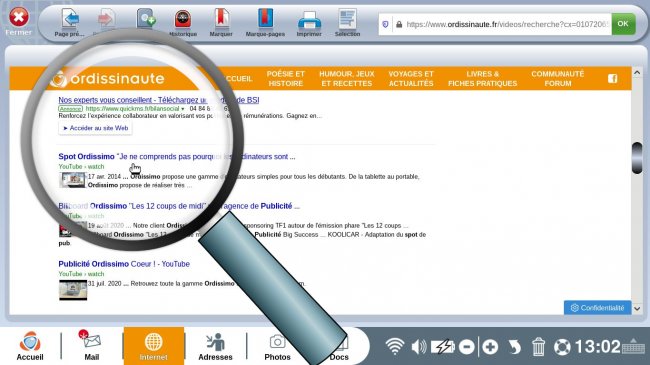Open the Historique icon
The width and height of the screenshot is (650, 365).
(182, 19)
